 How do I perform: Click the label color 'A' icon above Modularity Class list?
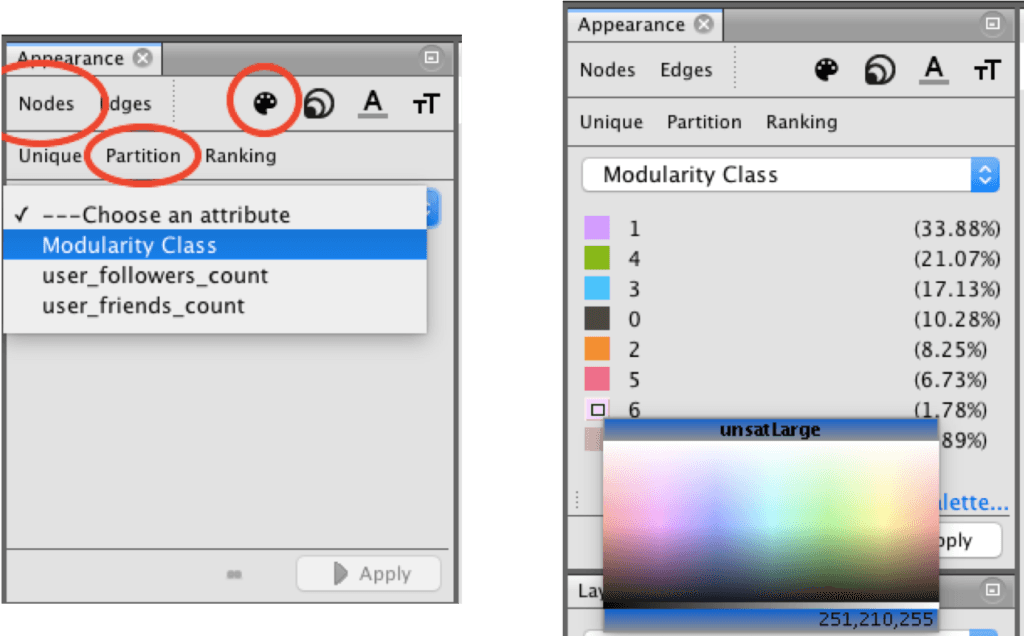[x=933, y=69]
